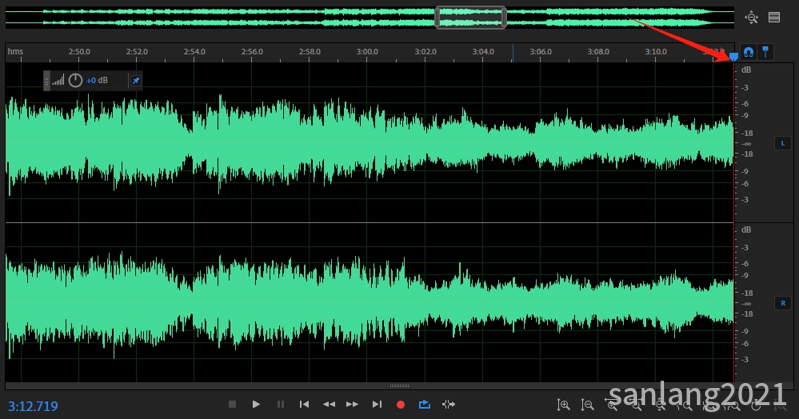The height and width of the screenshot is (419, 799).
Task: Click the red Record button
Action: [x=401, y=404]
